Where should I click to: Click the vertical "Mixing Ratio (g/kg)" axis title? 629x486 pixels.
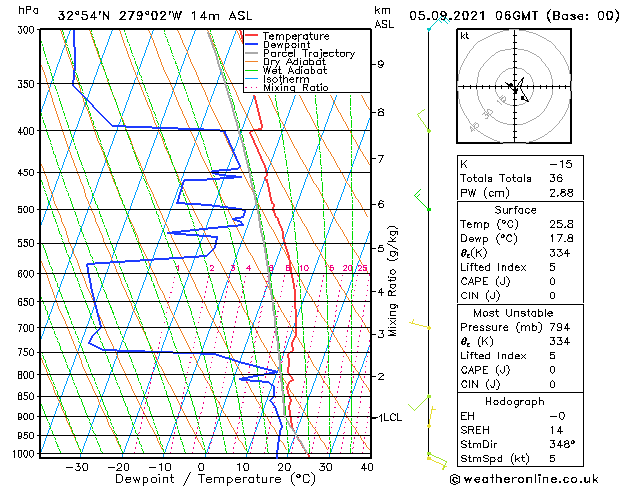pyautogui.click(x=392, y=281)
